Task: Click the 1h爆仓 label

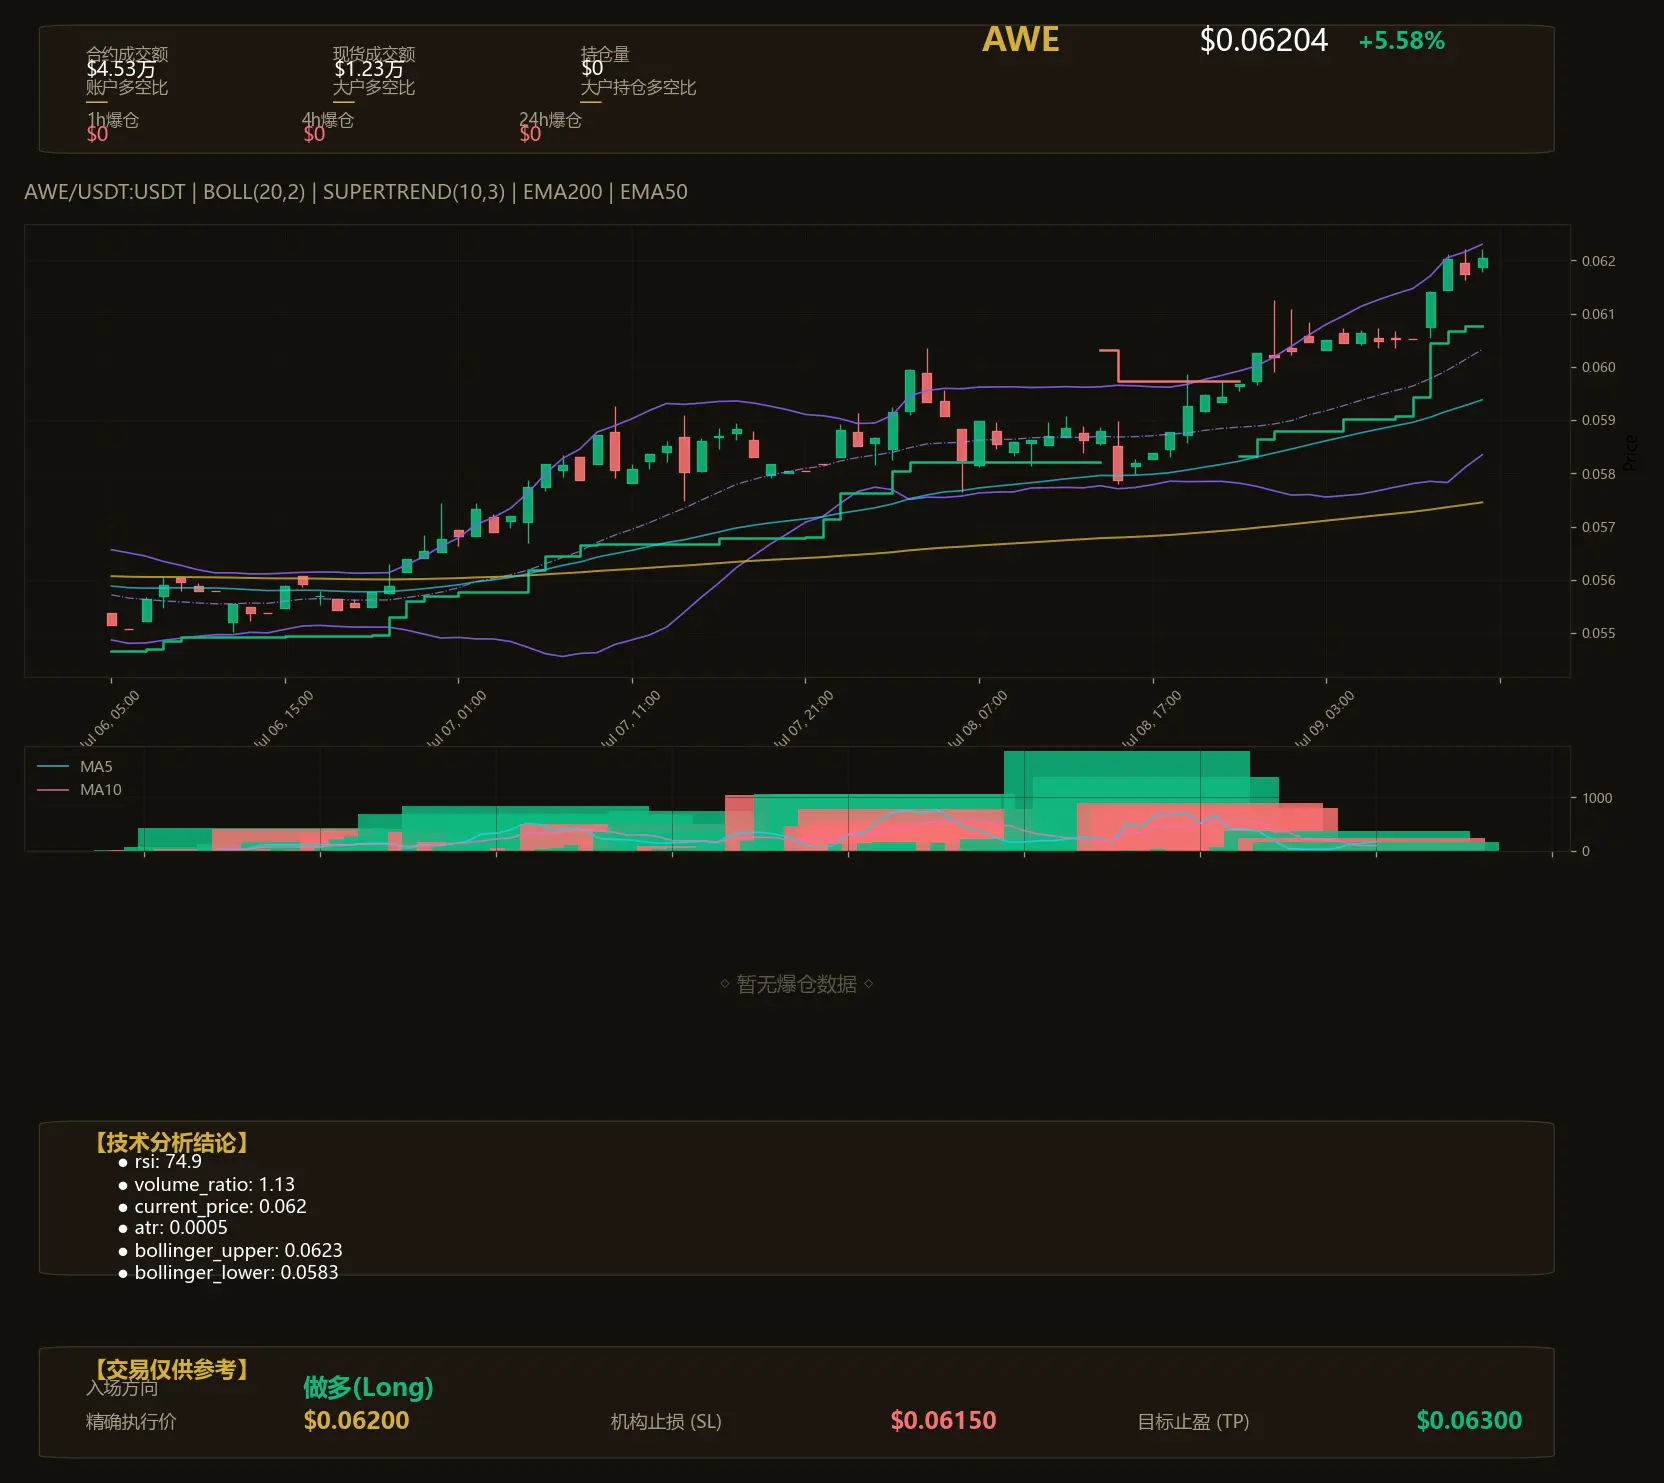Action: pos(112,120)
